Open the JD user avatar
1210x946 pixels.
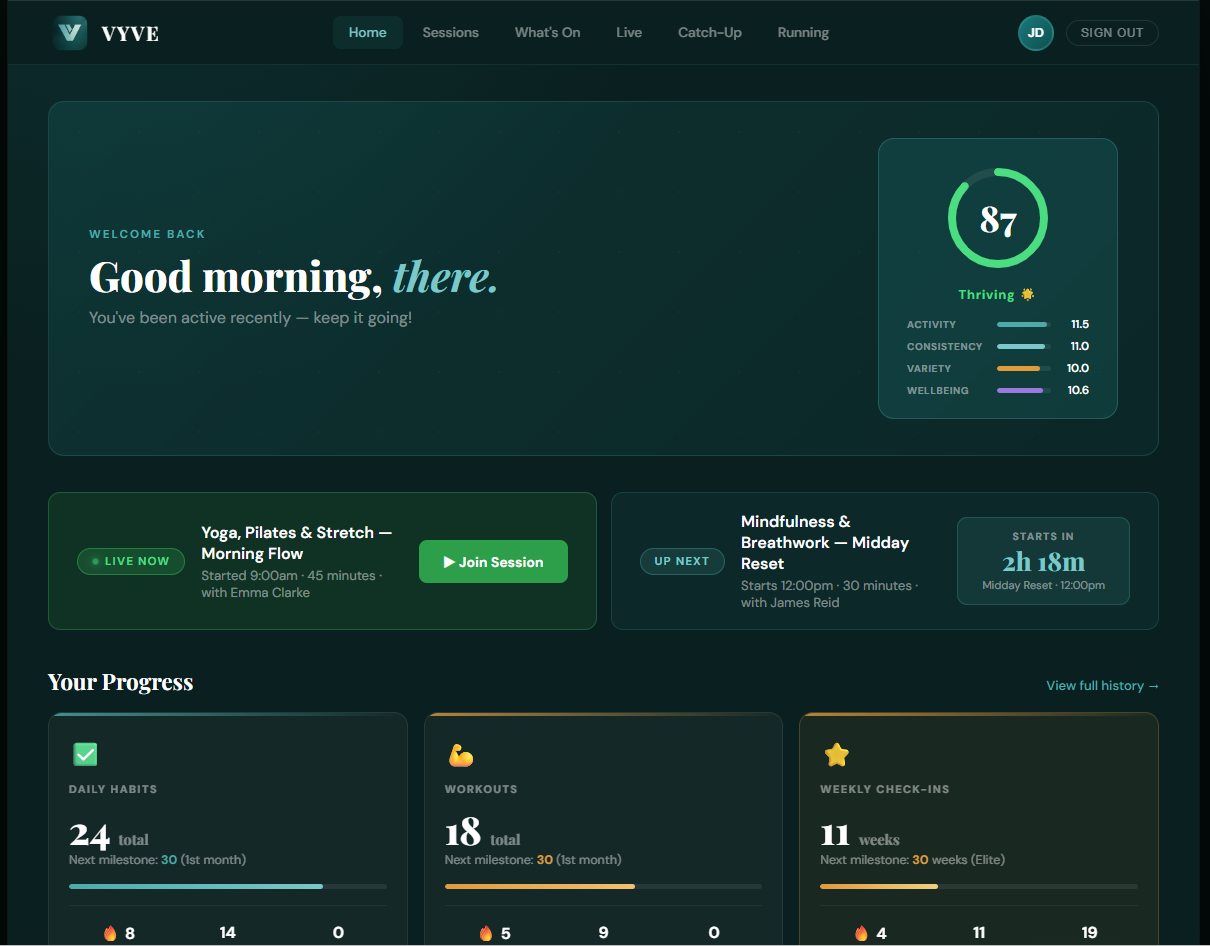[1035, 33]
